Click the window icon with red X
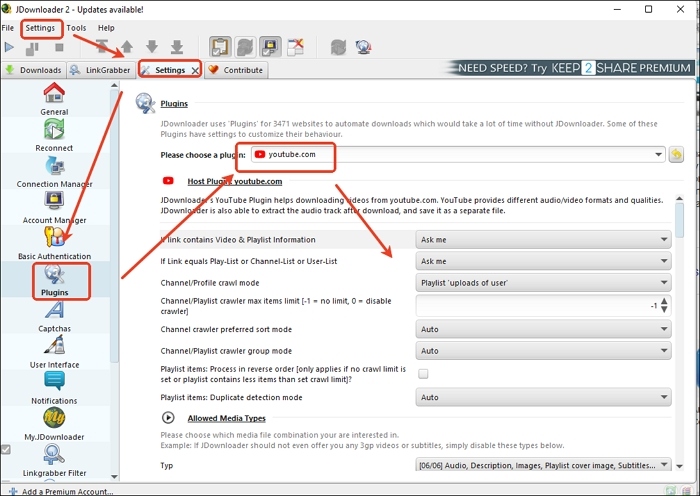This screenshot has width=700, height=496. click(x=296, y=47)
